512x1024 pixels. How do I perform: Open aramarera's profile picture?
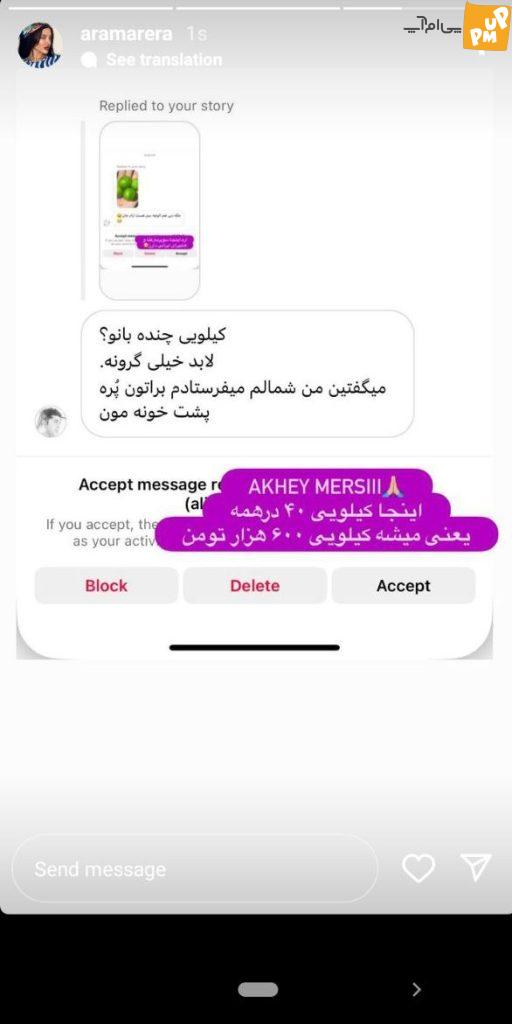pyautogui.click(x=40, y=45)
